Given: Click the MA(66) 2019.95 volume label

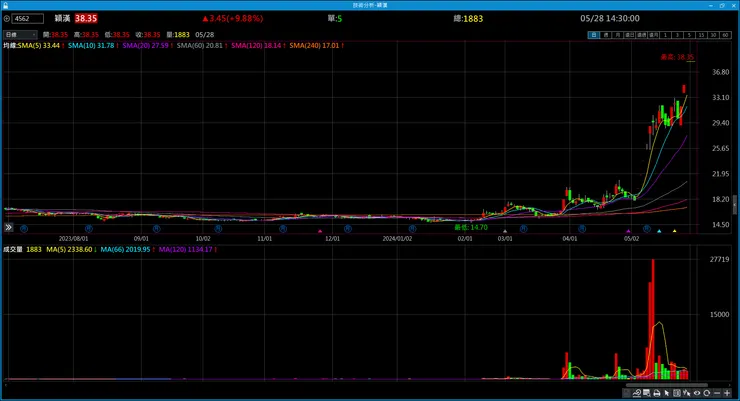Looking at the screenshot, I should [x=127, y=249].
